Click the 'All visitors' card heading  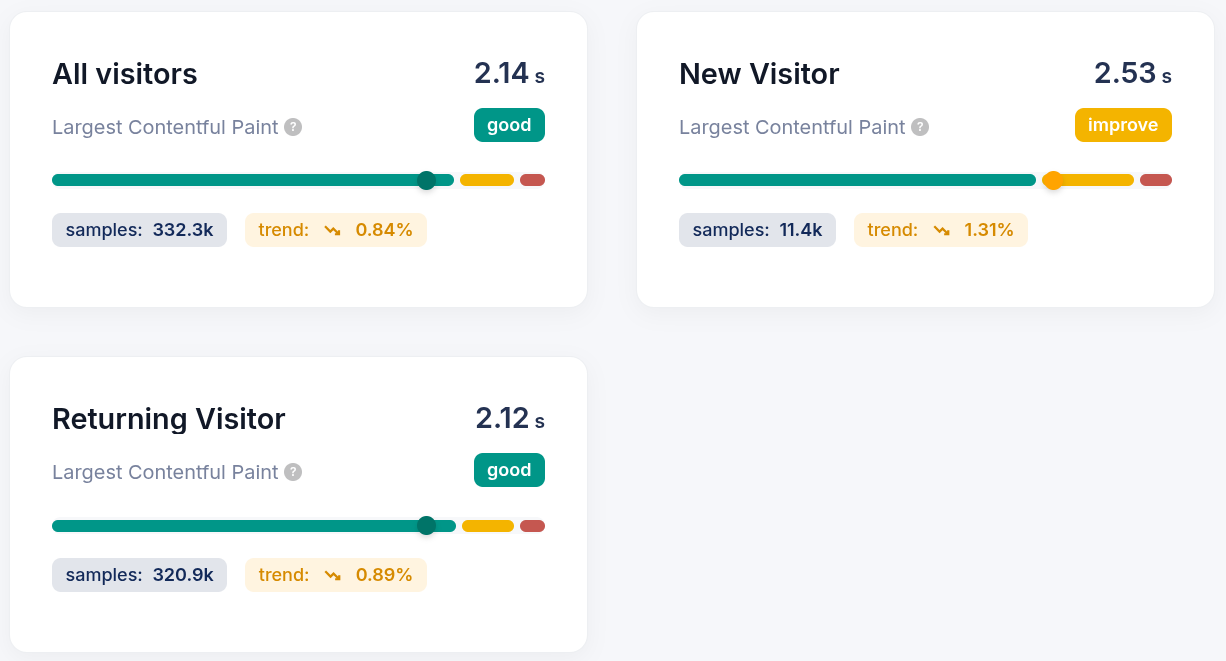click(x=125, y=74)
